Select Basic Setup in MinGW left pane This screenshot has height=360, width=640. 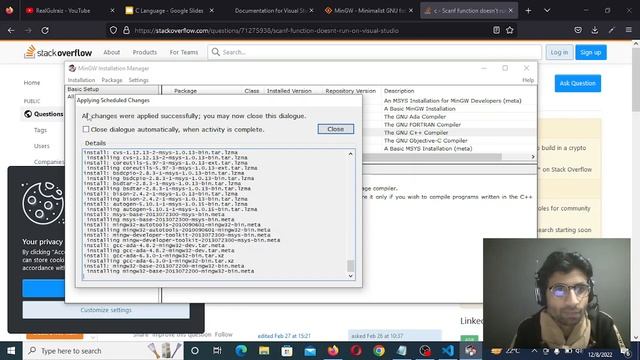[x=83, y=89]
